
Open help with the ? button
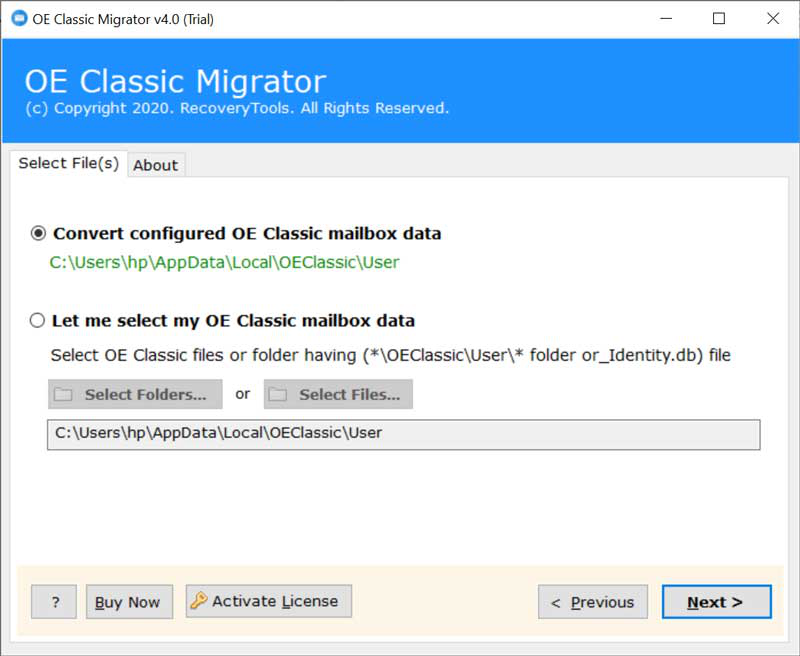[54, 602]
